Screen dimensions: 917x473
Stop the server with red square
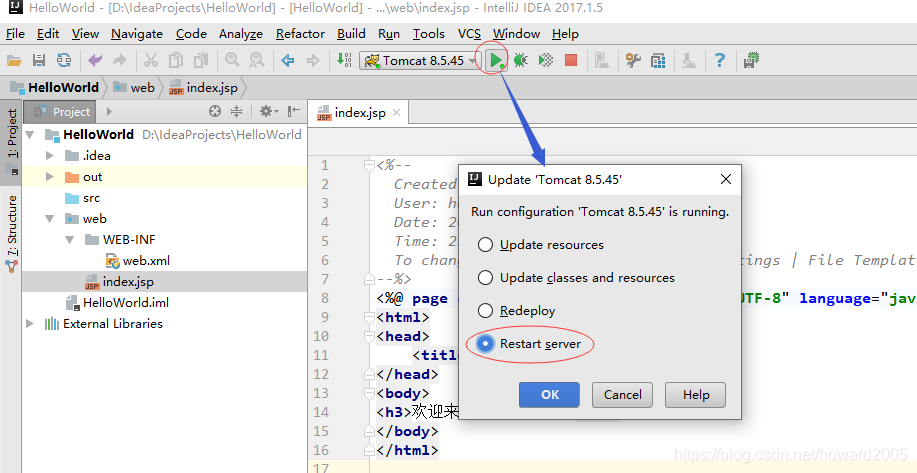(571, 60)
